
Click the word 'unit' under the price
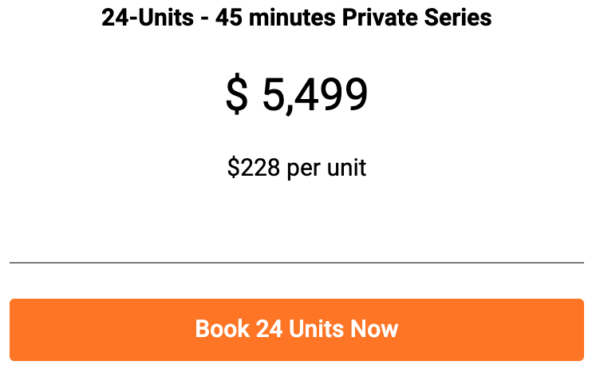point(347,167)
